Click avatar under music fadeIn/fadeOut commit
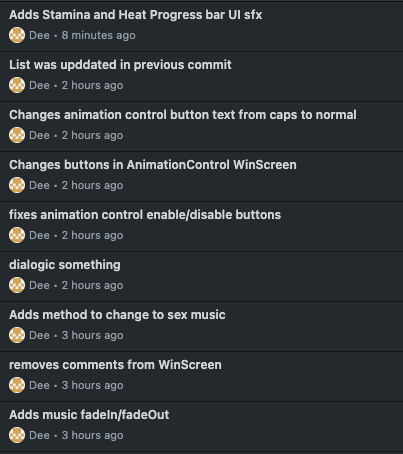 tap(17, 435)
